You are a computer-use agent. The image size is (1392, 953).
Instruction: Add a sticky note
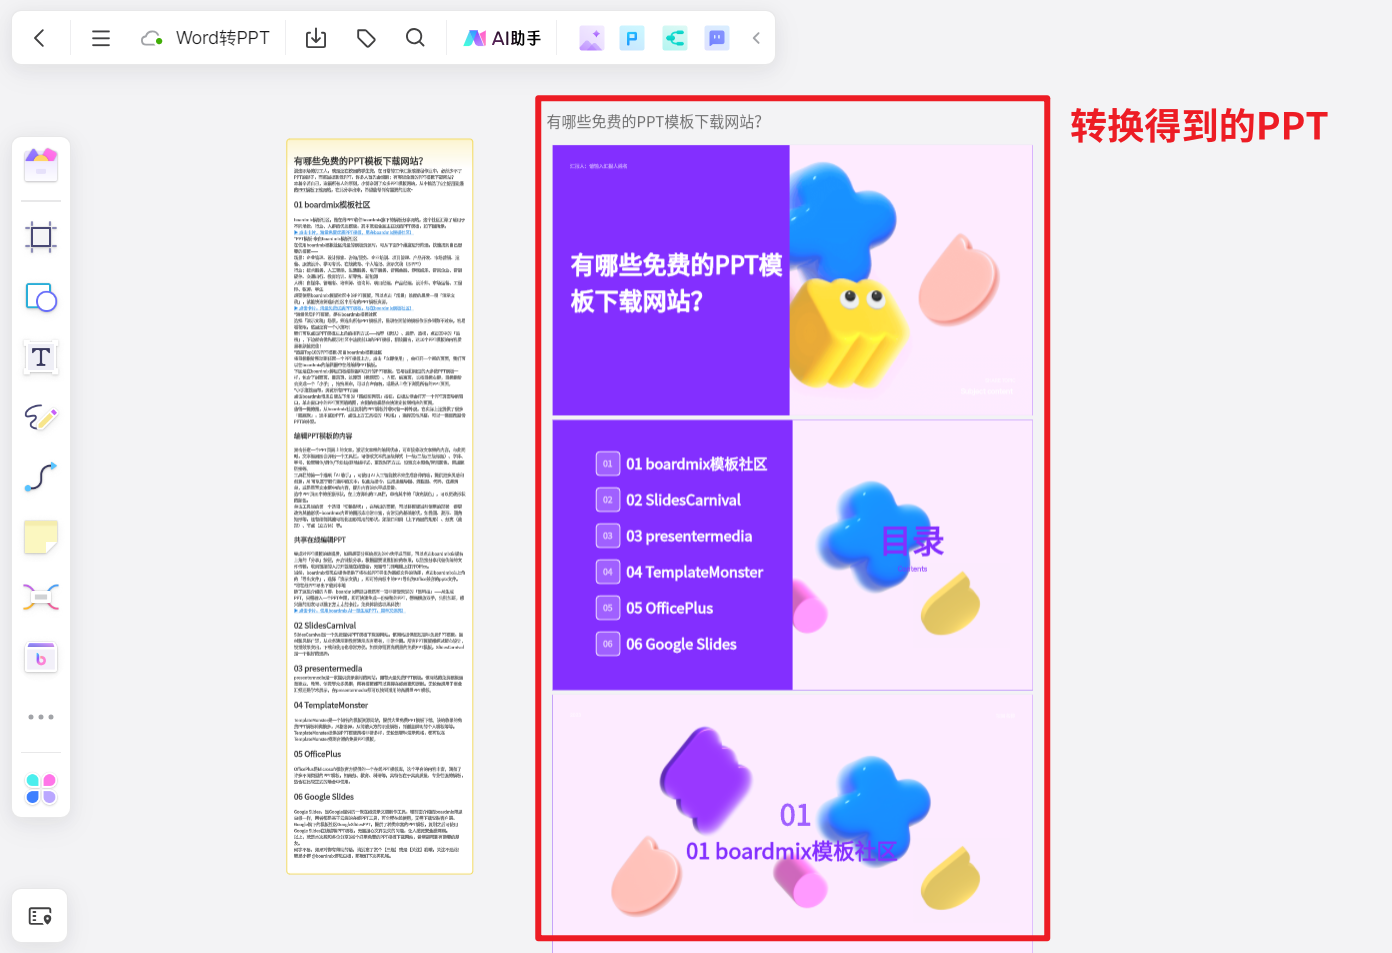coord(40,537)
